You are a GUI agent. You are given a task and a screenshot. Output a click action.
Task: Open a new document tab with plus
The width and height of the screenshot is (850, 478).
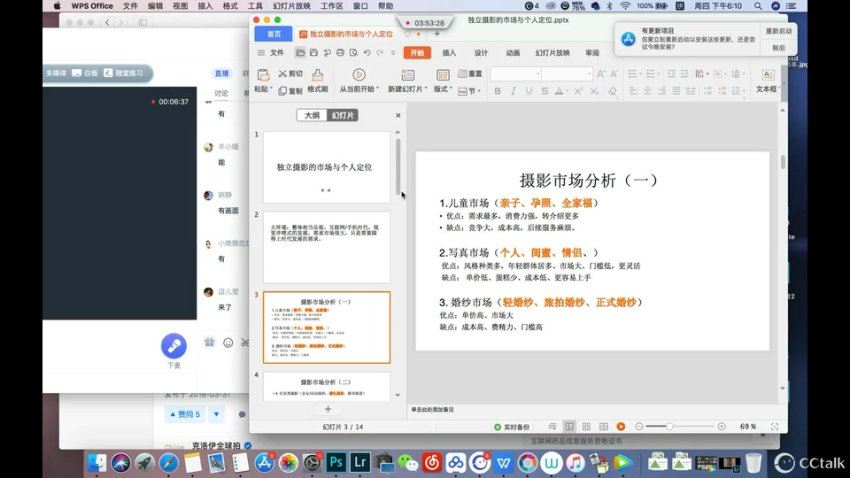click(x=437, y=34)
